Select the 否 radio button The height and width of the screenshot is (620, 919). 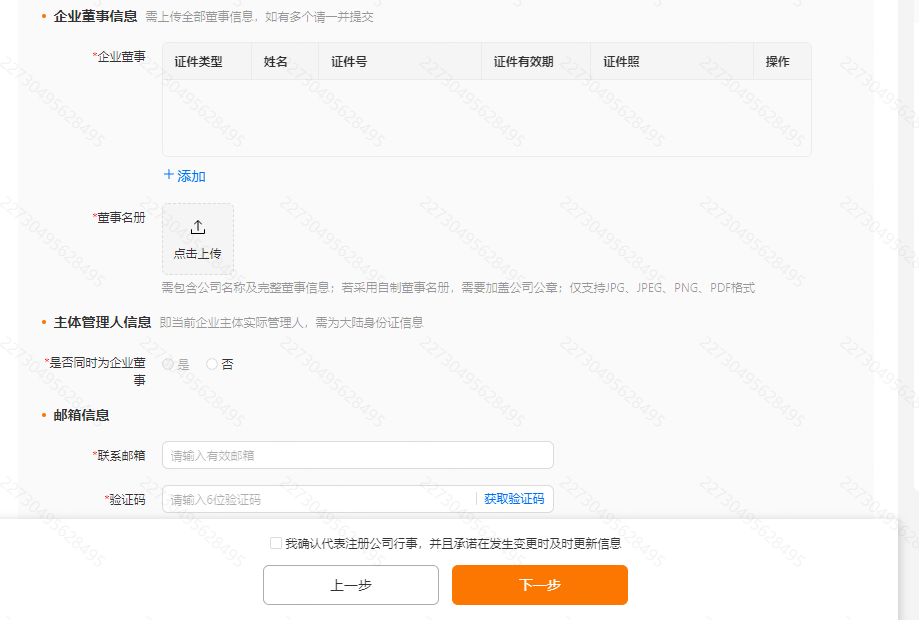click(210, 363)
